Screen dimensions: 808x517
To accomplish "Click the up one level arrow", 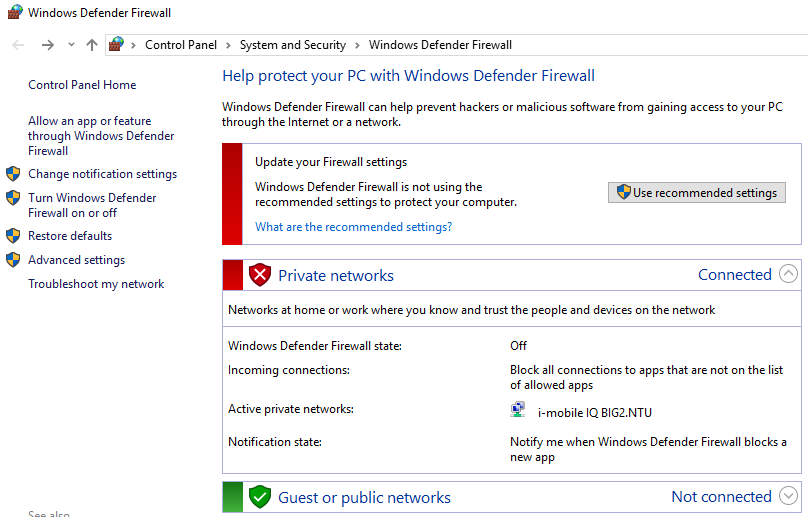I will pos(92,45).
